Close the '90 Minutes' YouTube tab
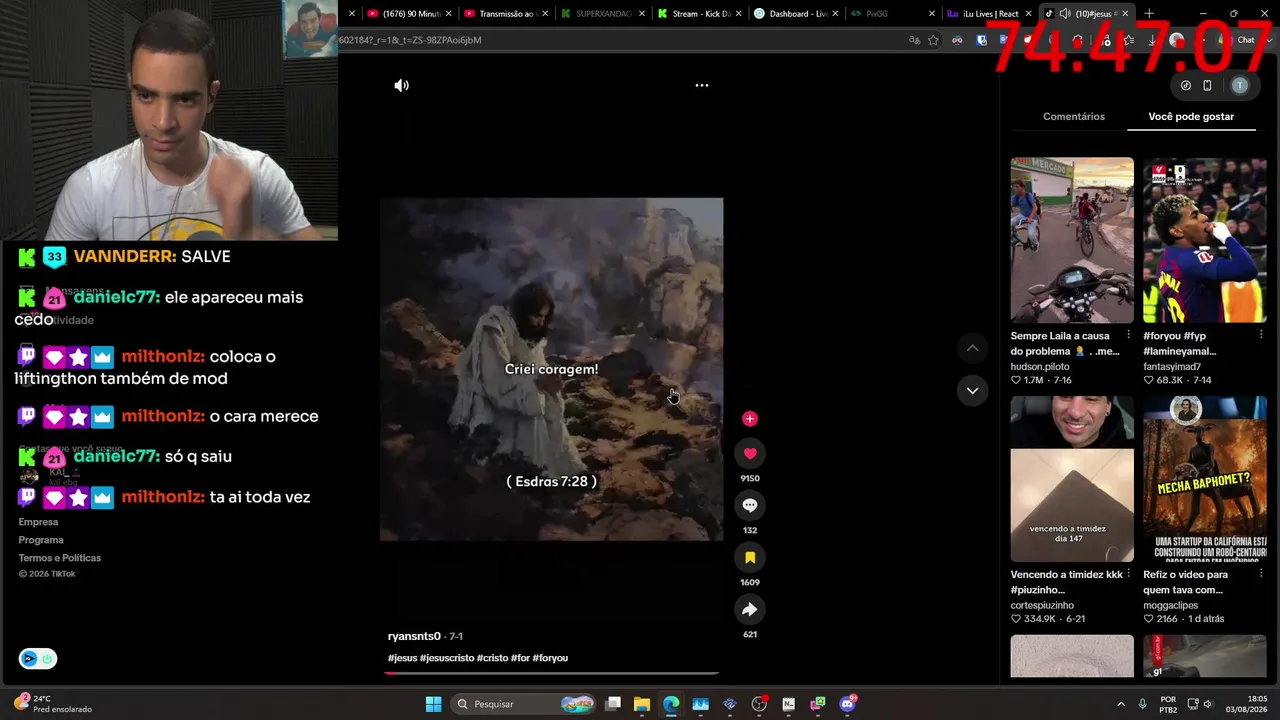 [448, 14]
